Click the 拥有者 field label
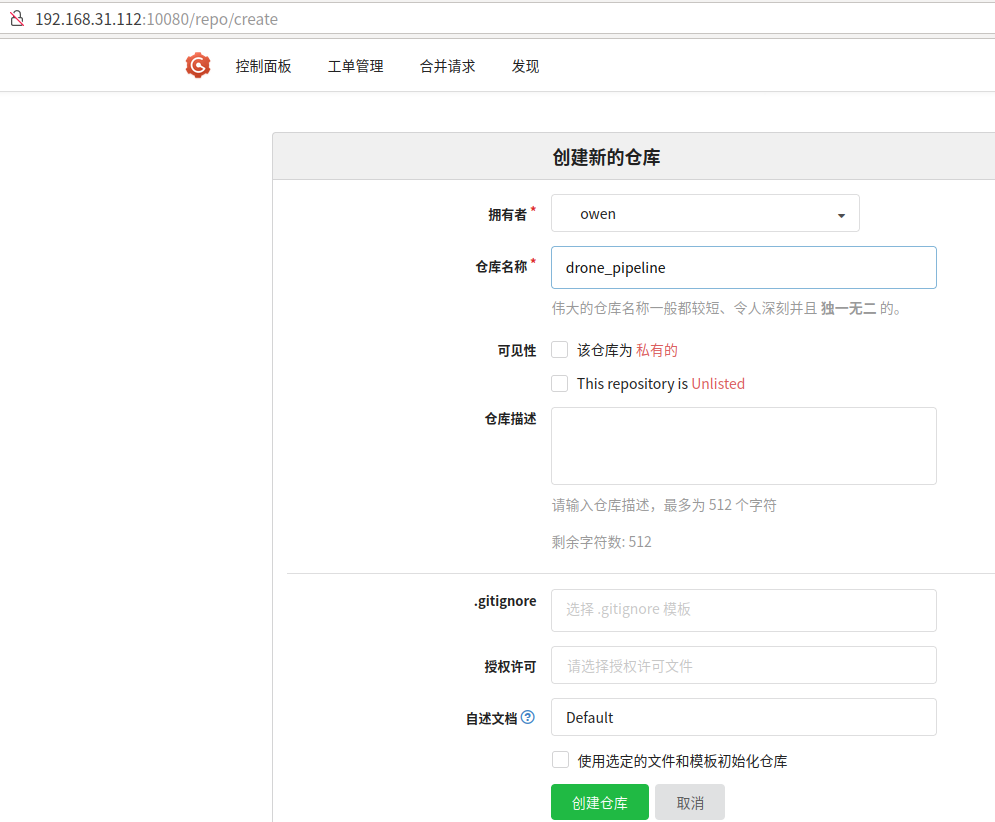The height and width of the screenshot is (822, 995). [508, 215]
